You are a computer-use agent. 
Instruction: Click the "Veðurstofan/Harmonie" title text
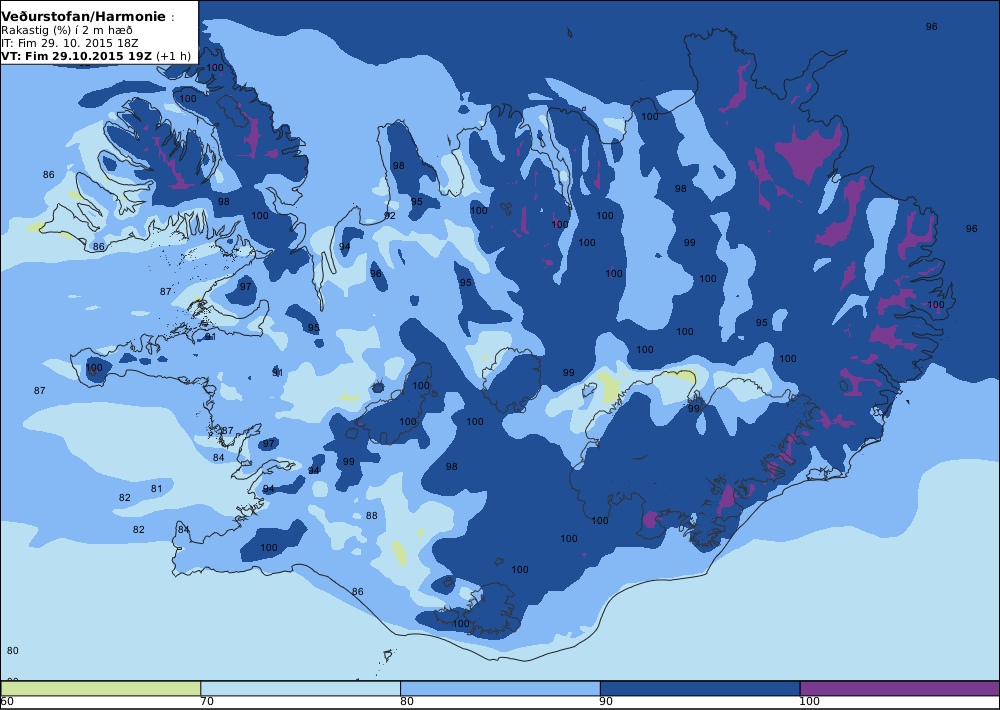84,17
